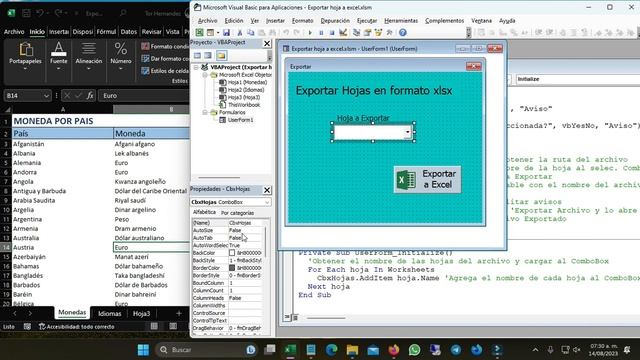This screenshot has height=360, width=640.
Task: Click the Excel Save icon in quick access toolbar
Action: 27,13
